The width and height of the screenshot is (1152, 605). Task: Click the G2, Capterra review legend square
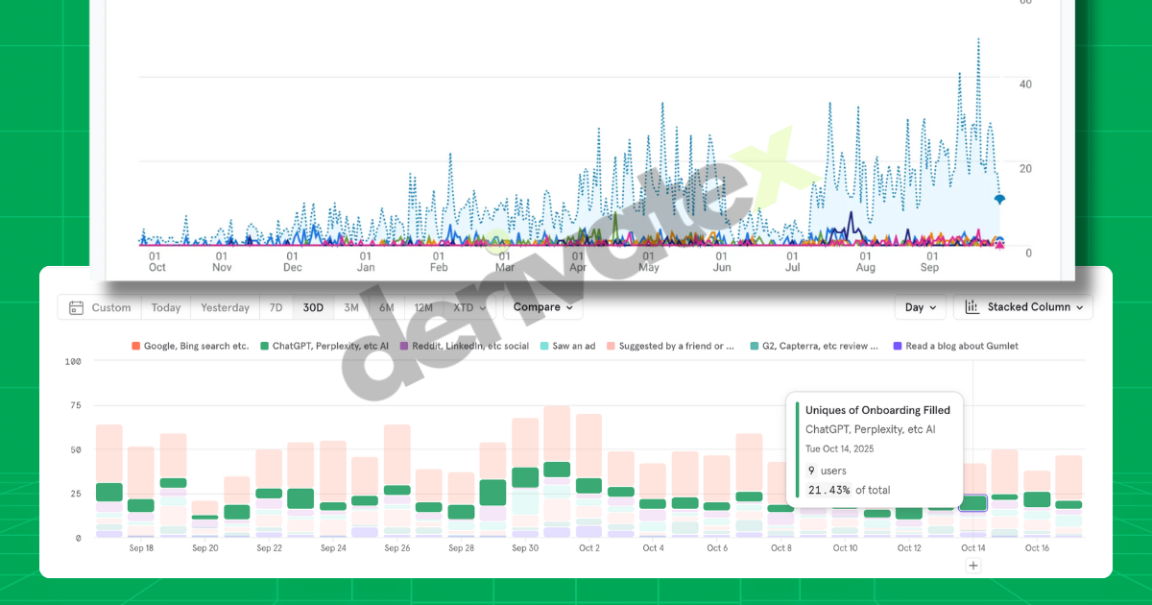tap(757, 346)
